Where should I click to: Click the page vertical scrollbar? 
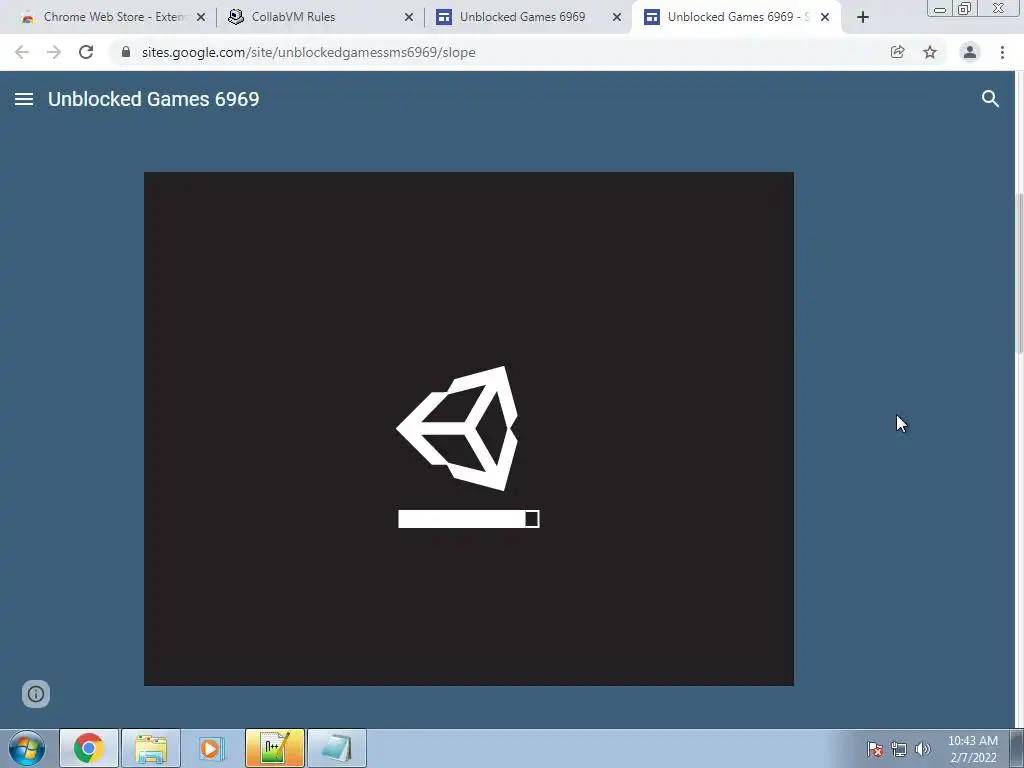tap(1019, 274)
